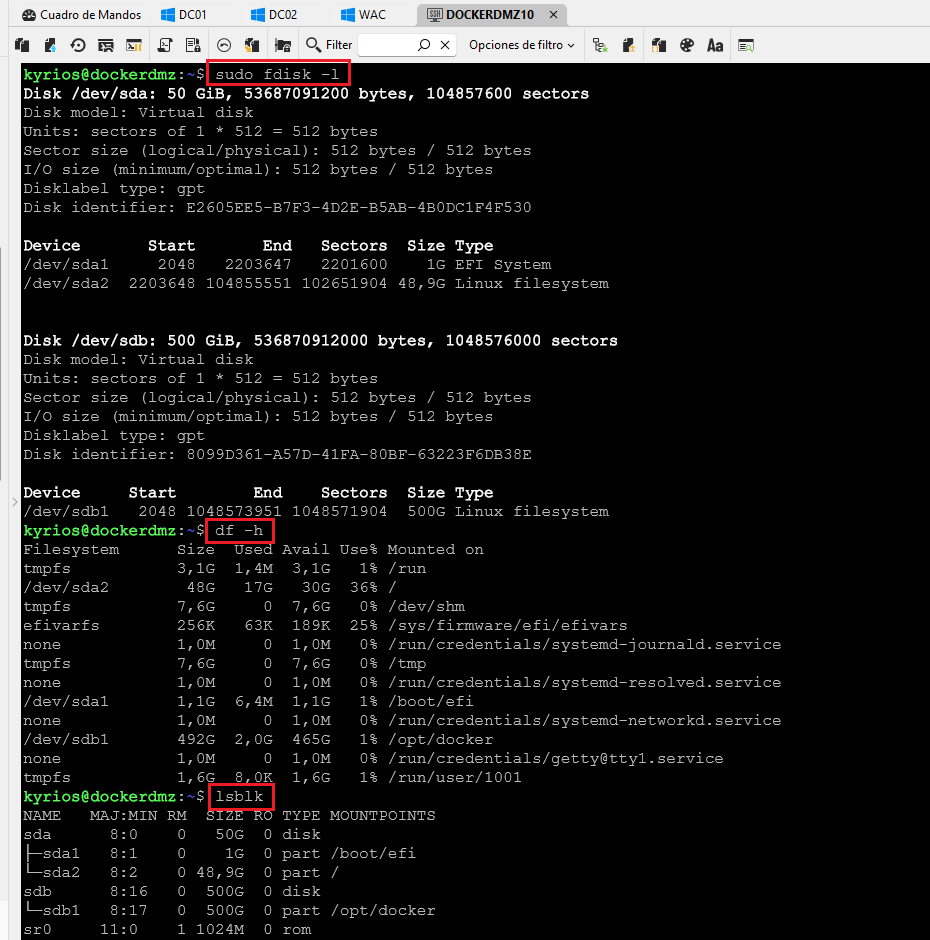Click the folder with padlock icon
The width and height of the screenshot is (930, 940).
point(283,45)
